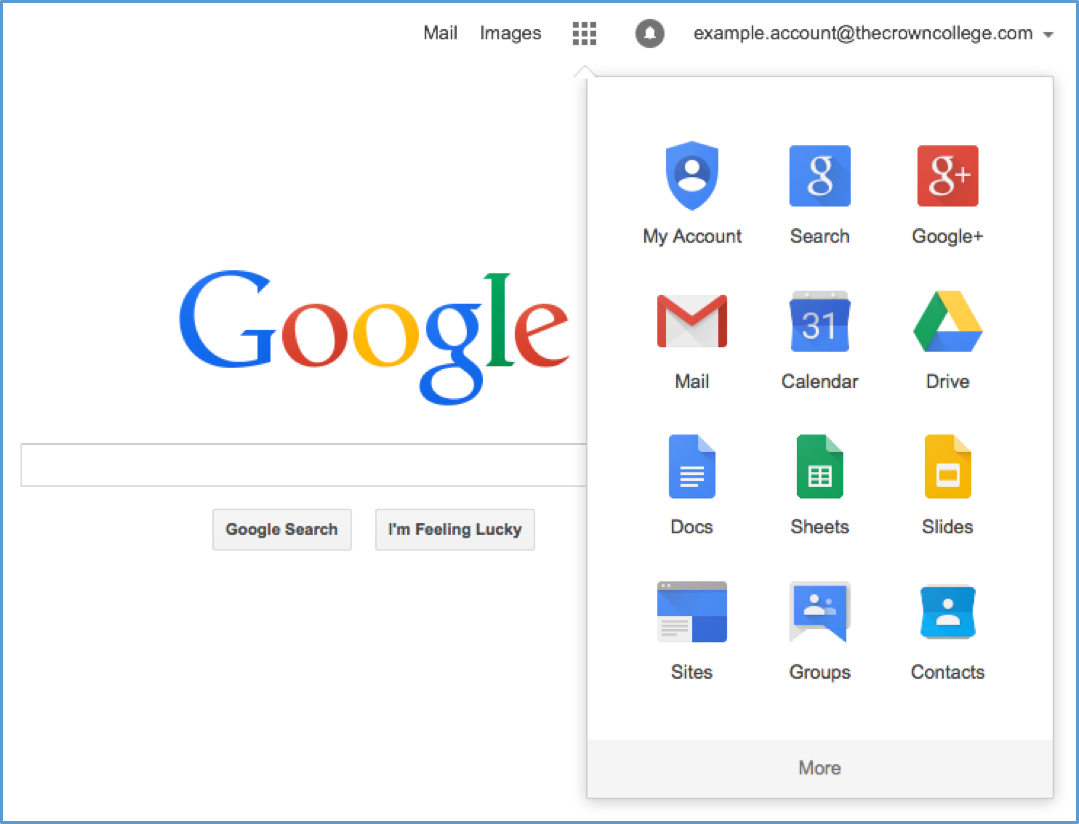Show more apps with the More button
This screenshot has height=824, width=1079.
(x=820, y=768)
